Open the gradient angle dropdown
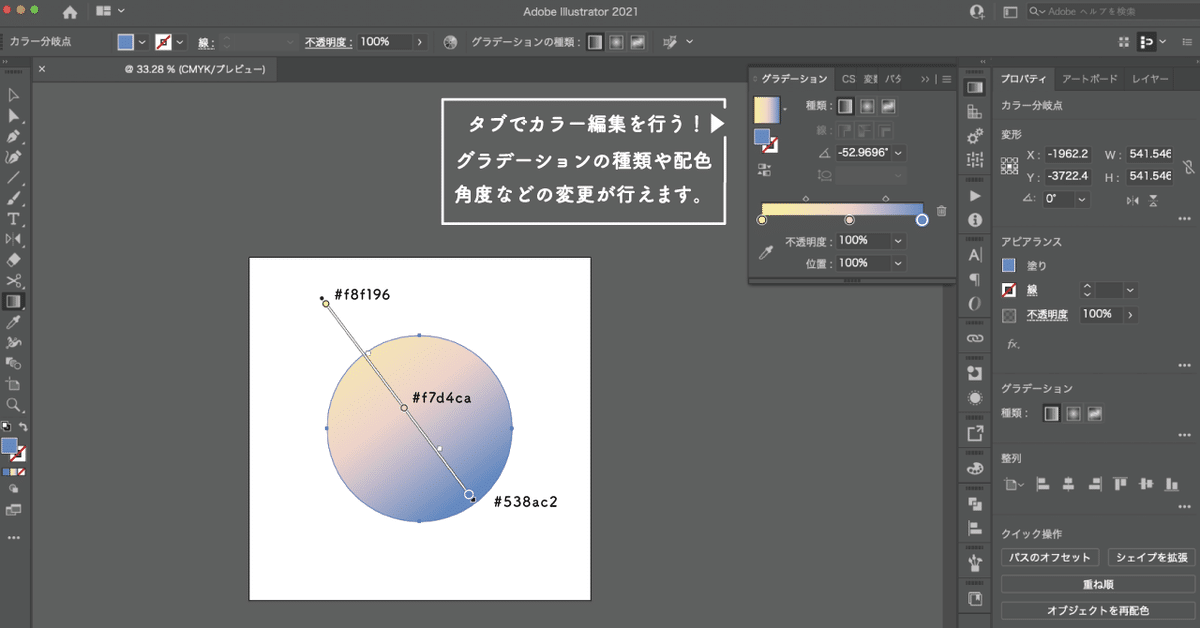 click(897, 153)
